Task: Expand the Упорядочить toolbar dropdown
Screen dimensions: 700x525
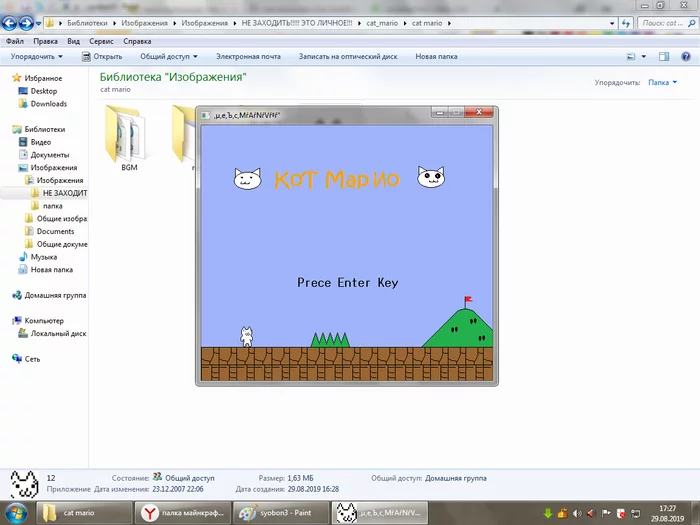Action: (x=37, y=57)
